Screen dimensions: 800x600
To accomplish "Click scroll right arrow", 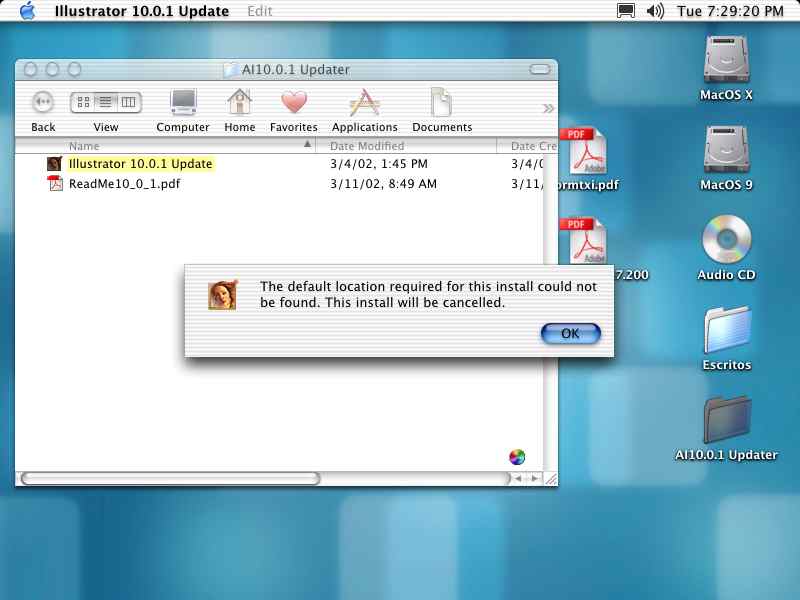I will click(534, 479).
